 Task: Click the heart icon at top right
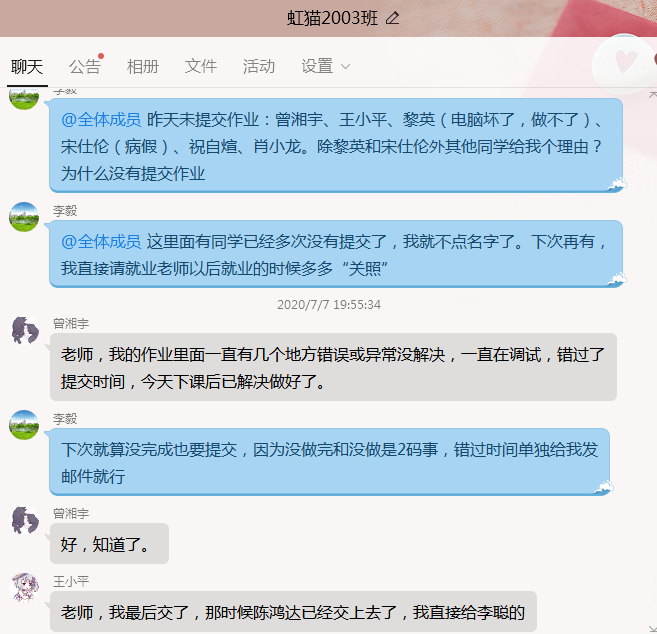(x=626, y=62)
